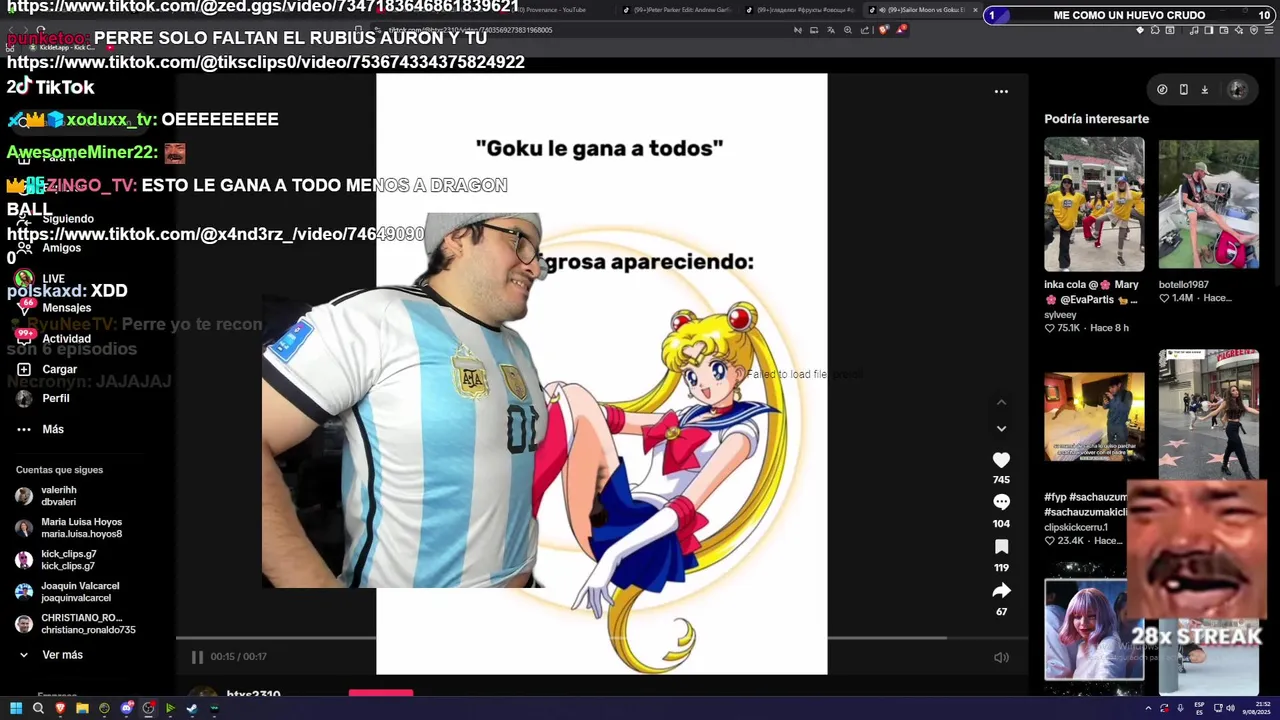Go to next video with down chevron
Image resolution: width=1280 pixels, height=720 pixels.
(x=1001, y=428)
